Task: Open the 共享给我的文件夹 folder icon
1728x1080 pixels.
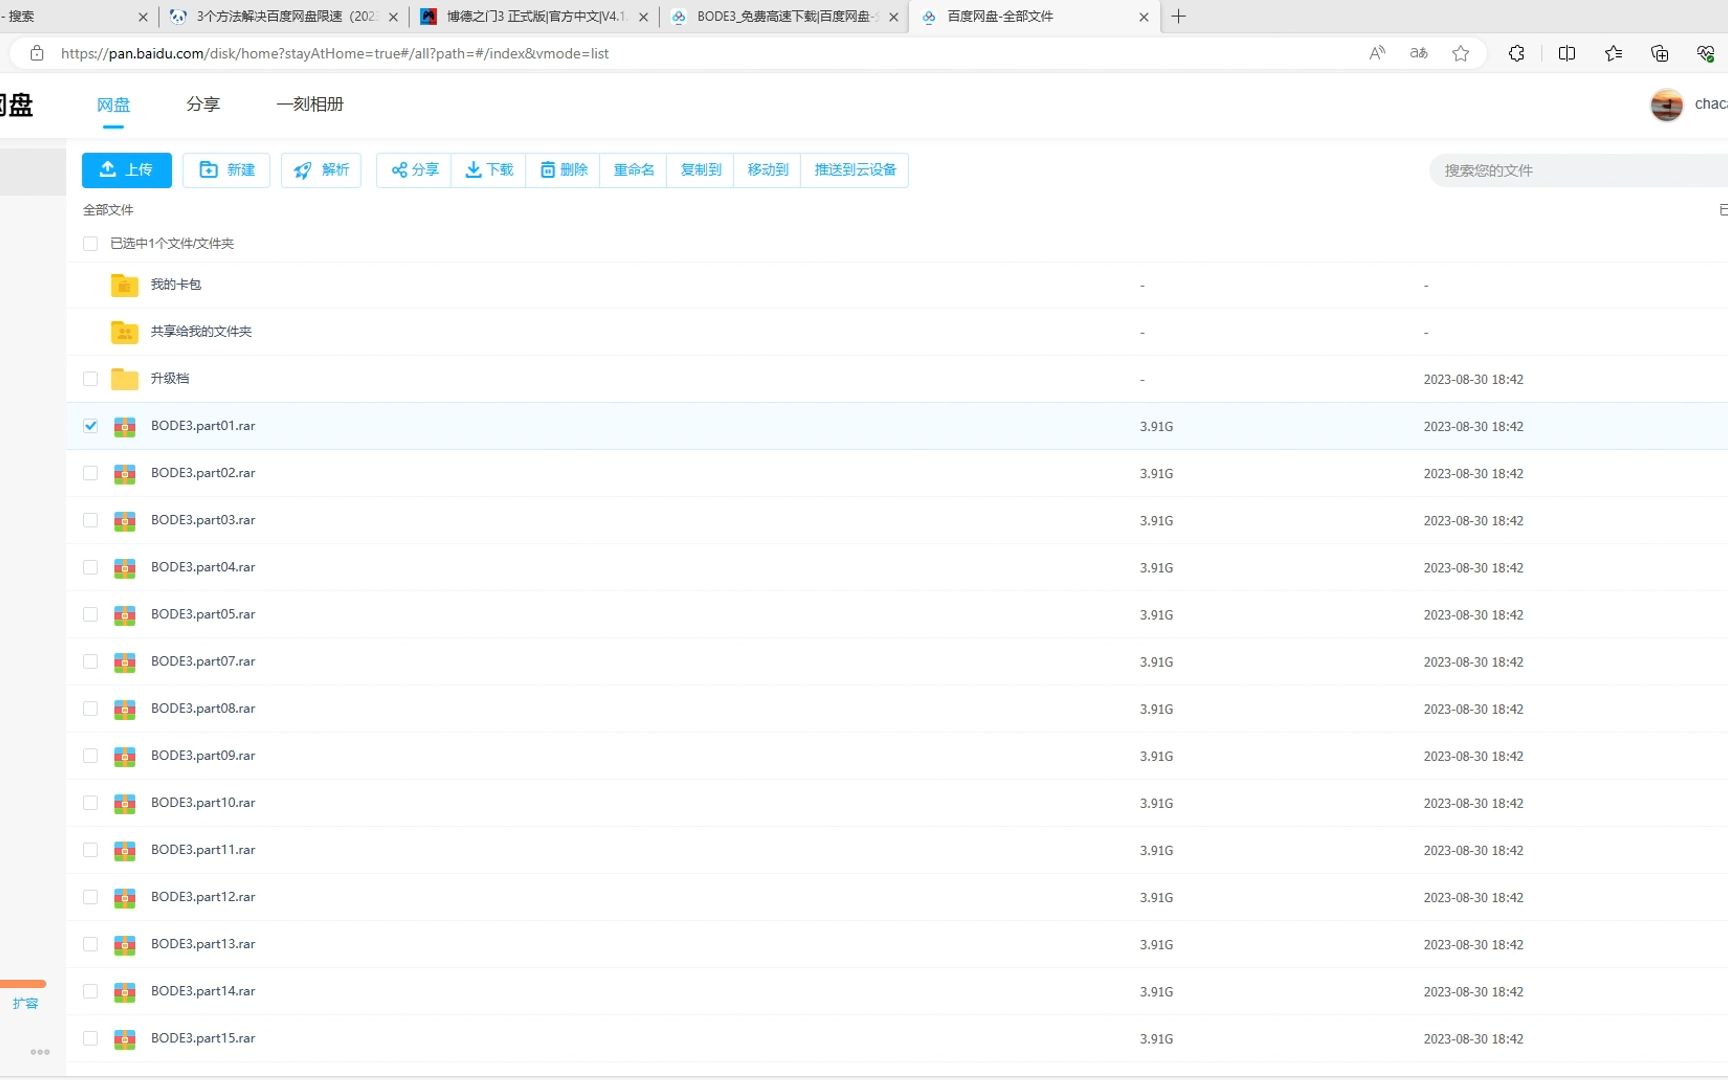Action: tap(124, 332)
